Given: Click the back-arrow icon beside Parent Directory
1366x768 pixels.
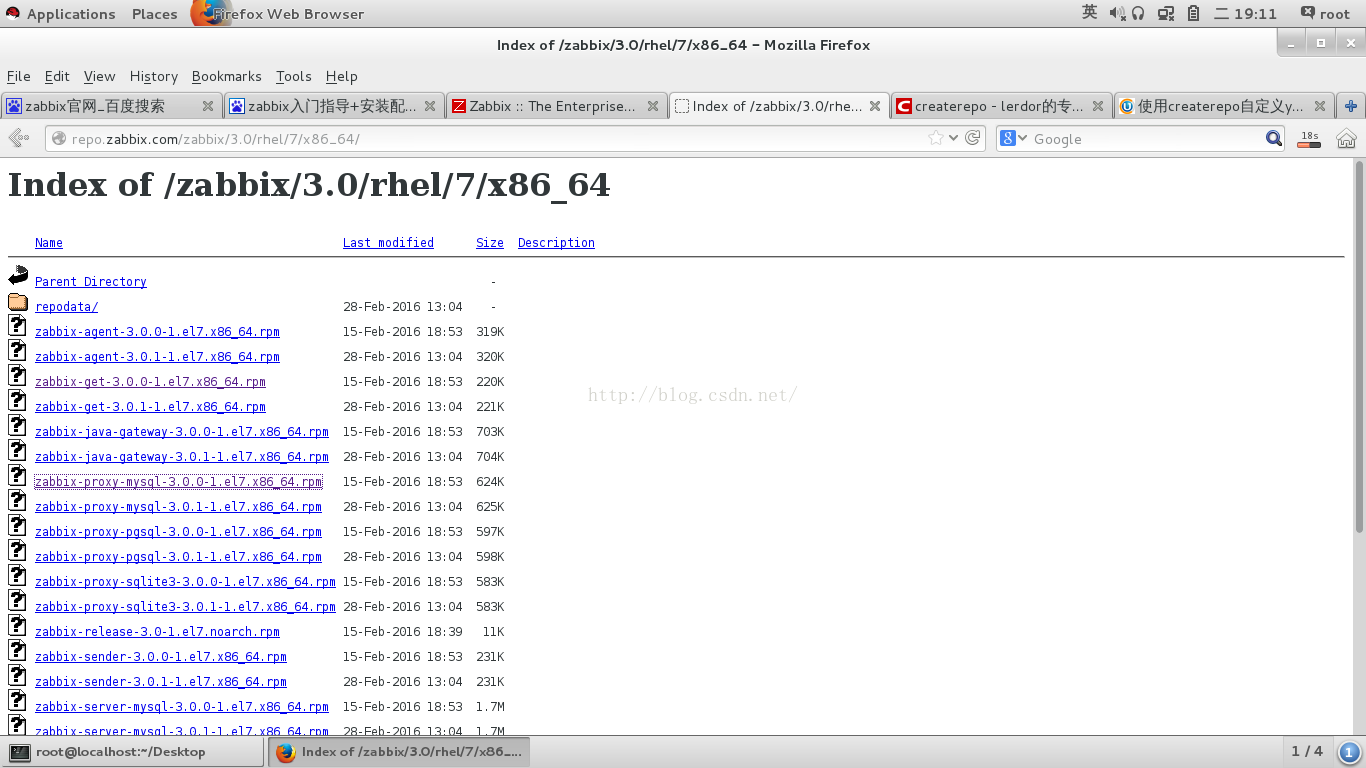Looking at the screenshot, I should pyautogui.click(x=18, y=276).
